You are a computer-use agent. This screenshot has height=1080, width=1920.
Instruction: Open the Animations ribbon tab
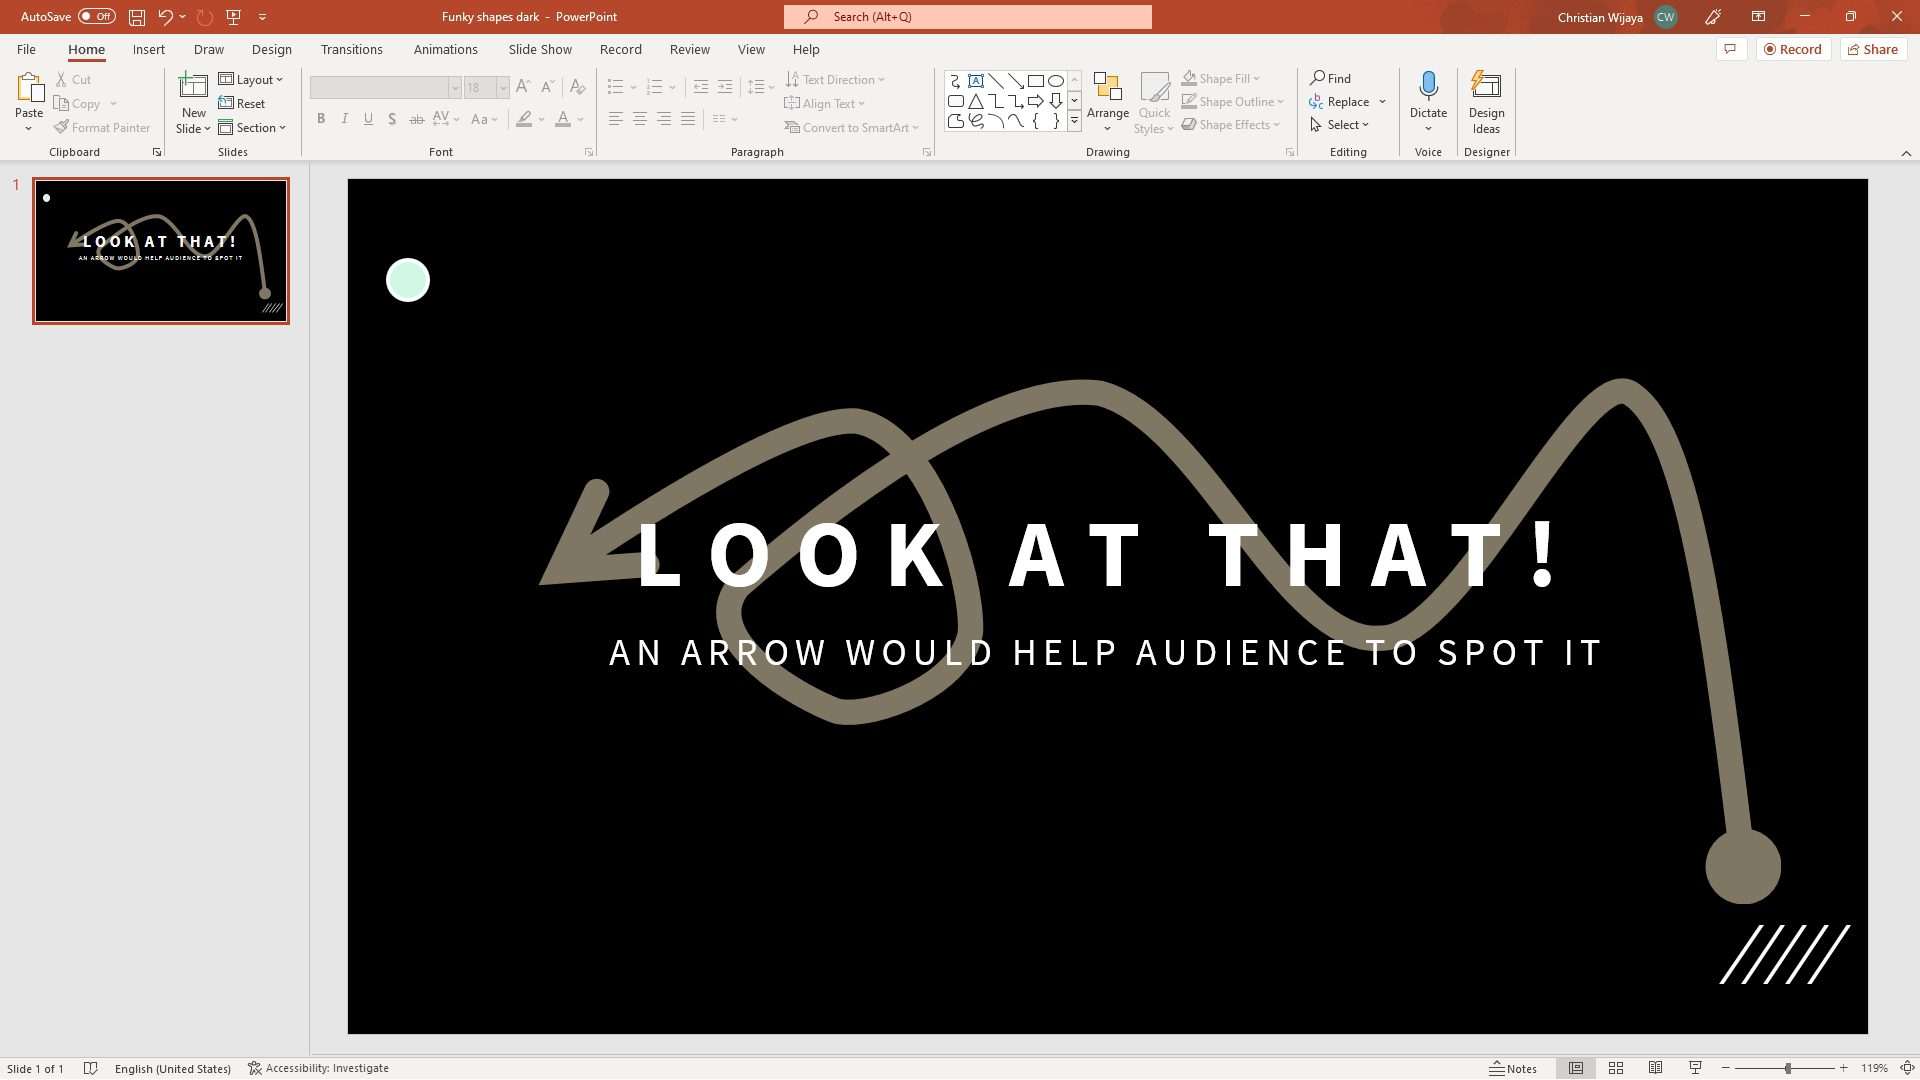pyautogui.click(x=446, y=49)
